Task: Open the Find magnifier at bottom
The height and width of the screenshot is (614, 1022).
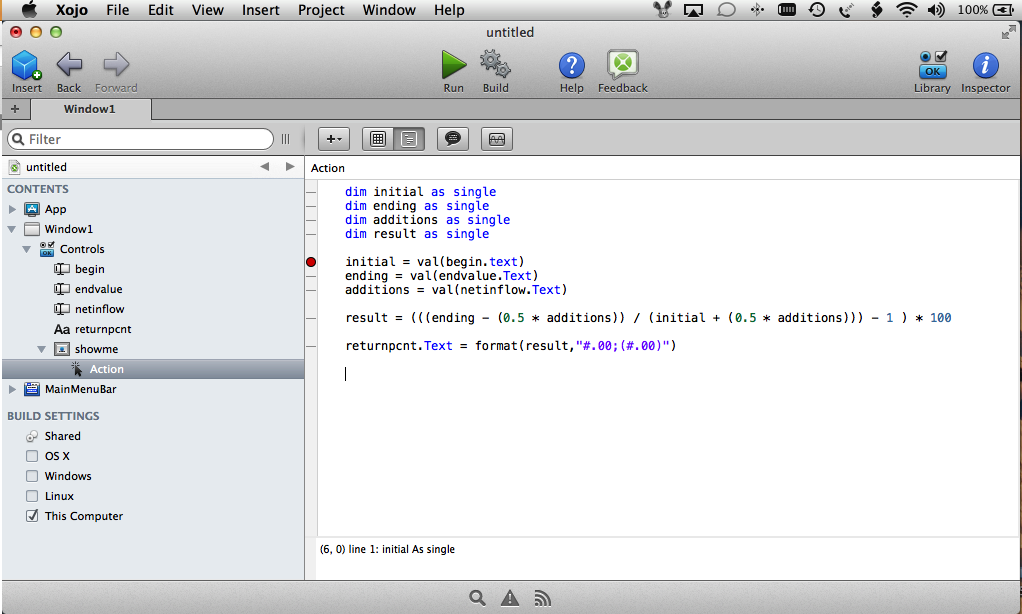Action: 477,598
